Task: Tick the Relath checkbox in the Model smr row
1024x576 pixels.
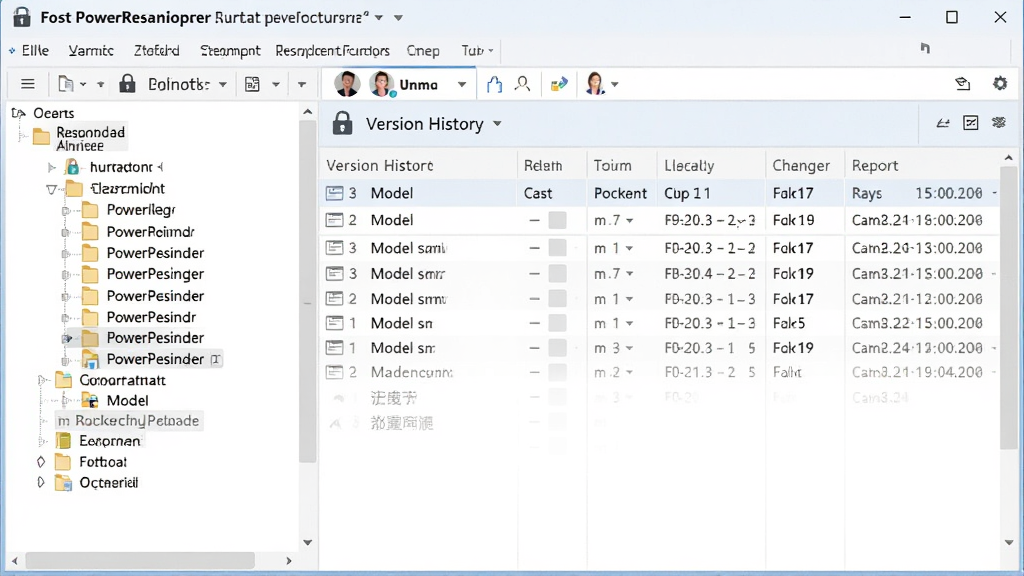Action: (557, 274)
